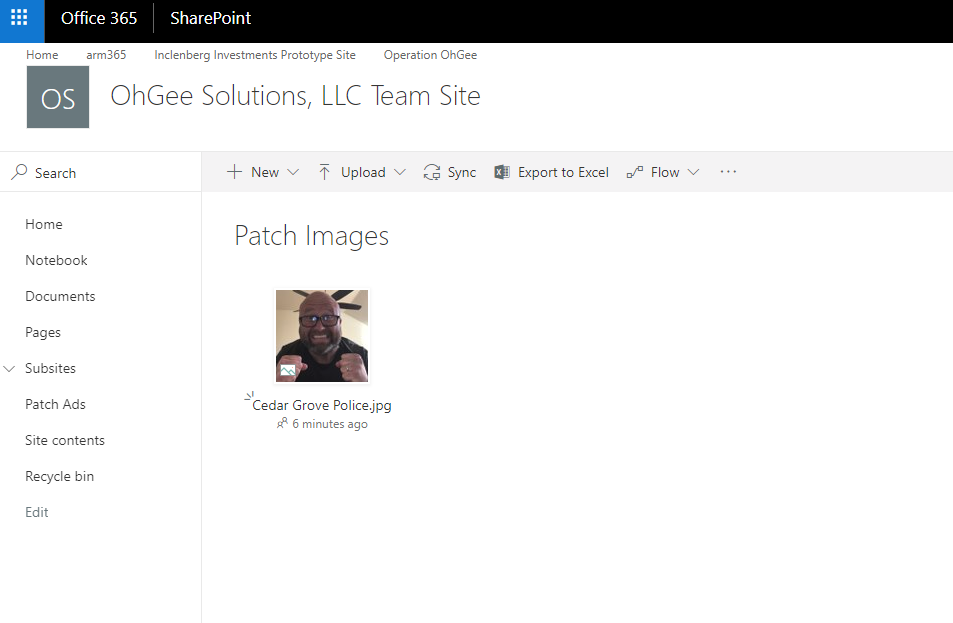
Task: Expand the New dropdown chevron
Action: click(x=293, y=172)
